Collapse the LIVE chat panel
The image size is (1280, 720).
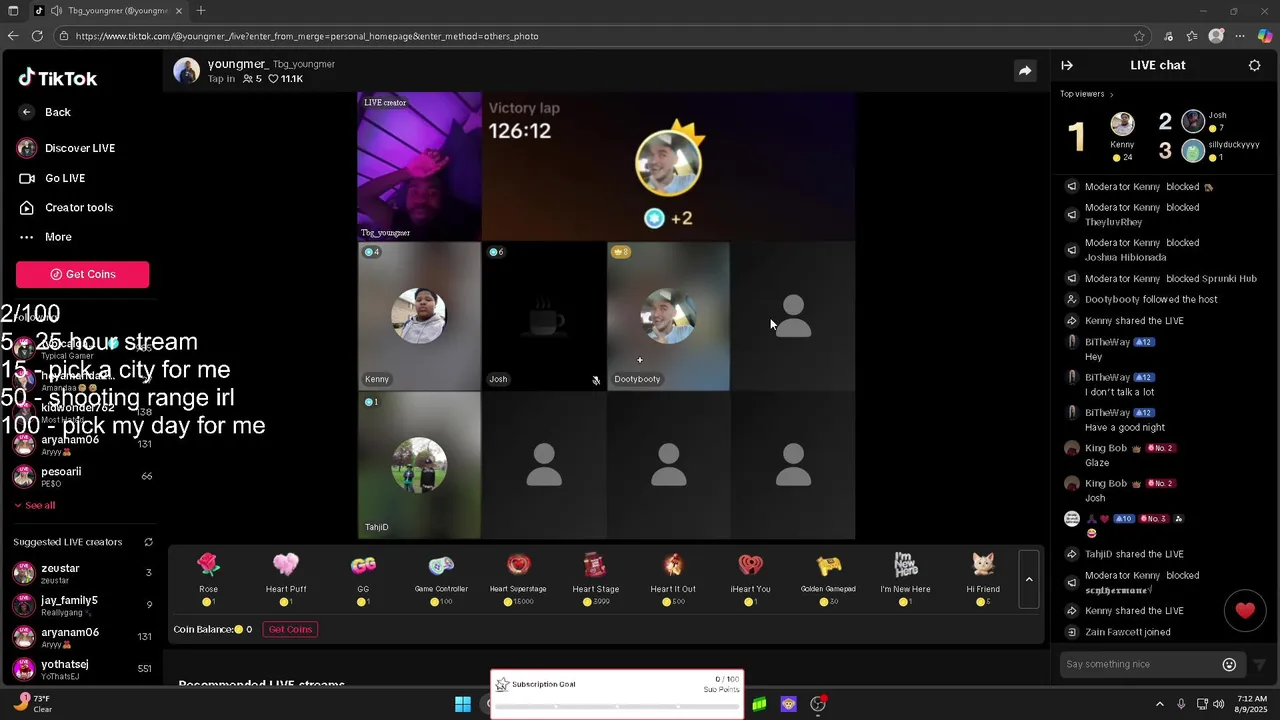pyautogui.click(x=1067, y=65)
